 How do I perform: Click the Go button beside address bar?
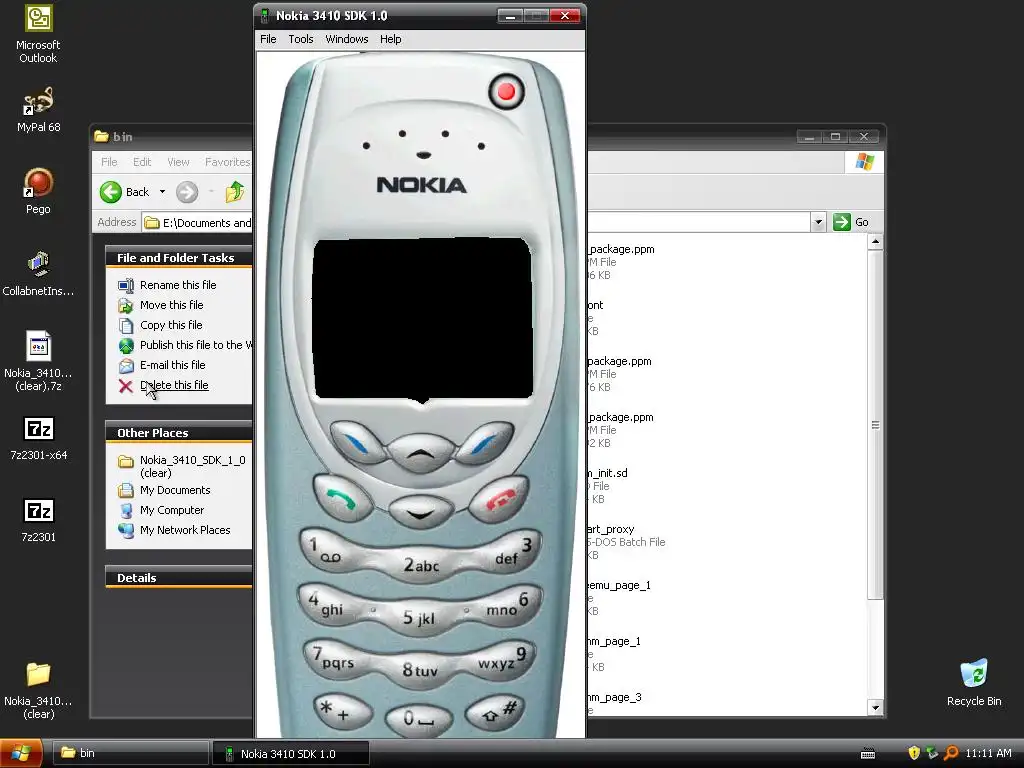tap(852, 222)
